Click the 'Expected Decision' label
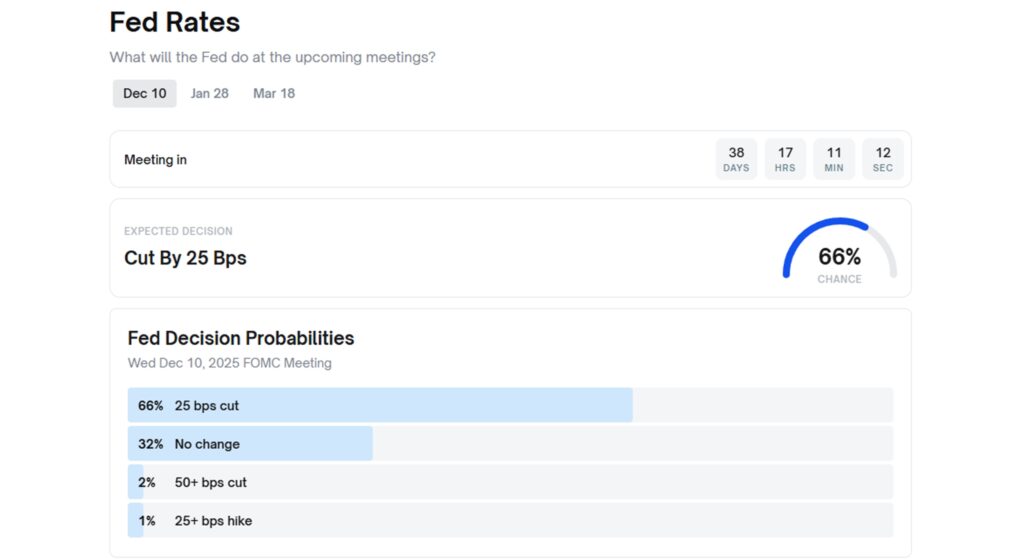Screen dimensions: 1024x559 coord(178,231)
